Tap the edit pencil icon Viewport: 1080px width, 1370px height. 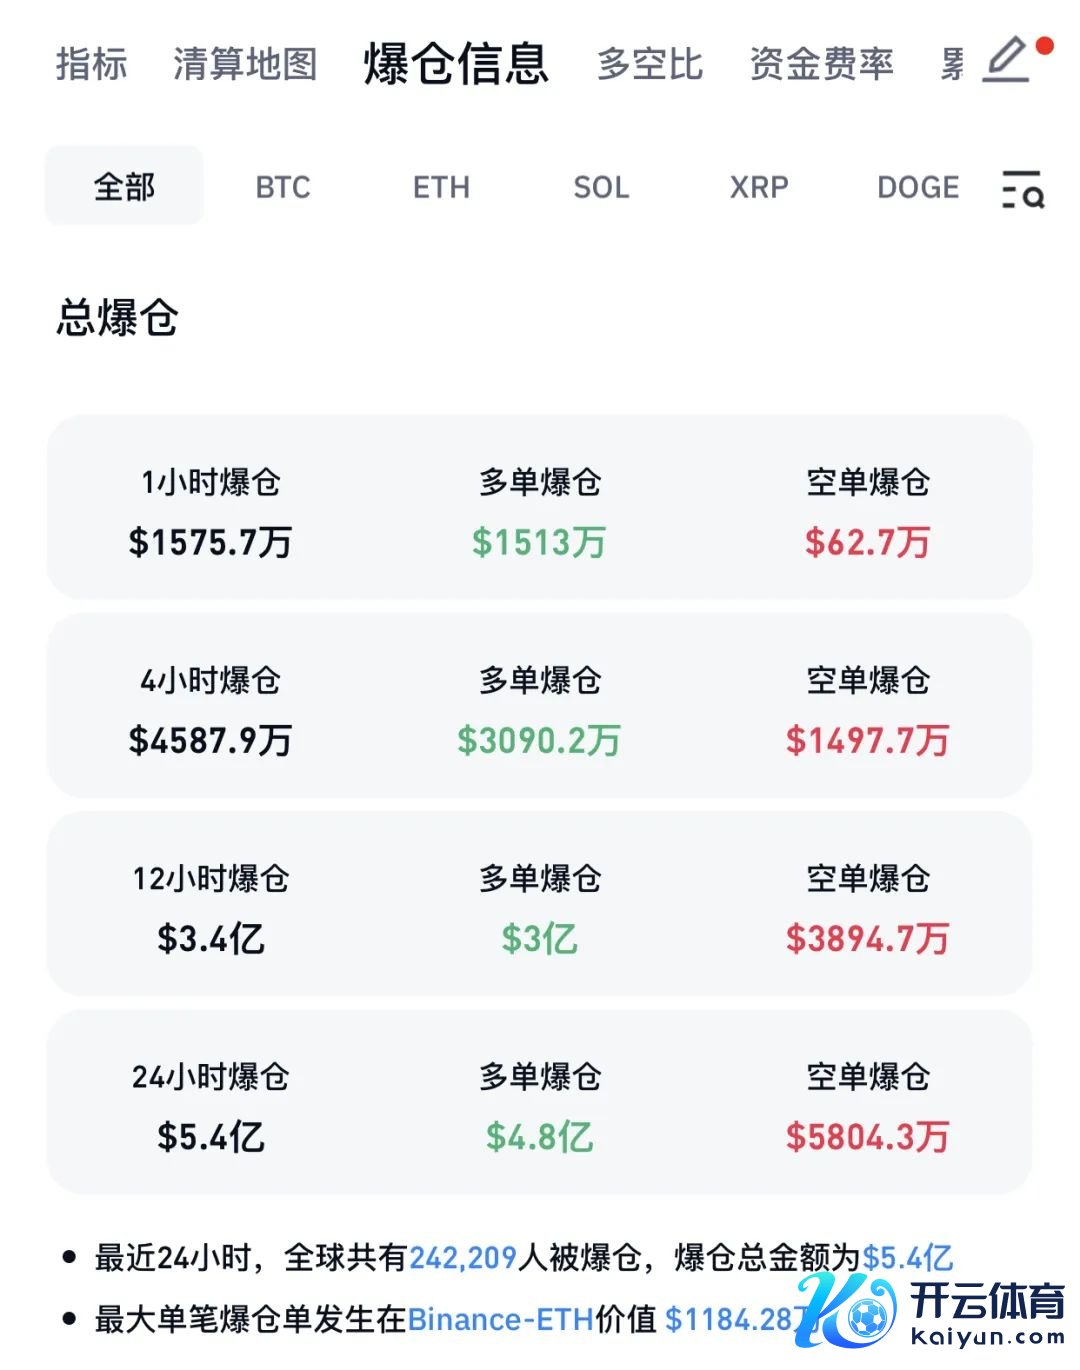1008,60
